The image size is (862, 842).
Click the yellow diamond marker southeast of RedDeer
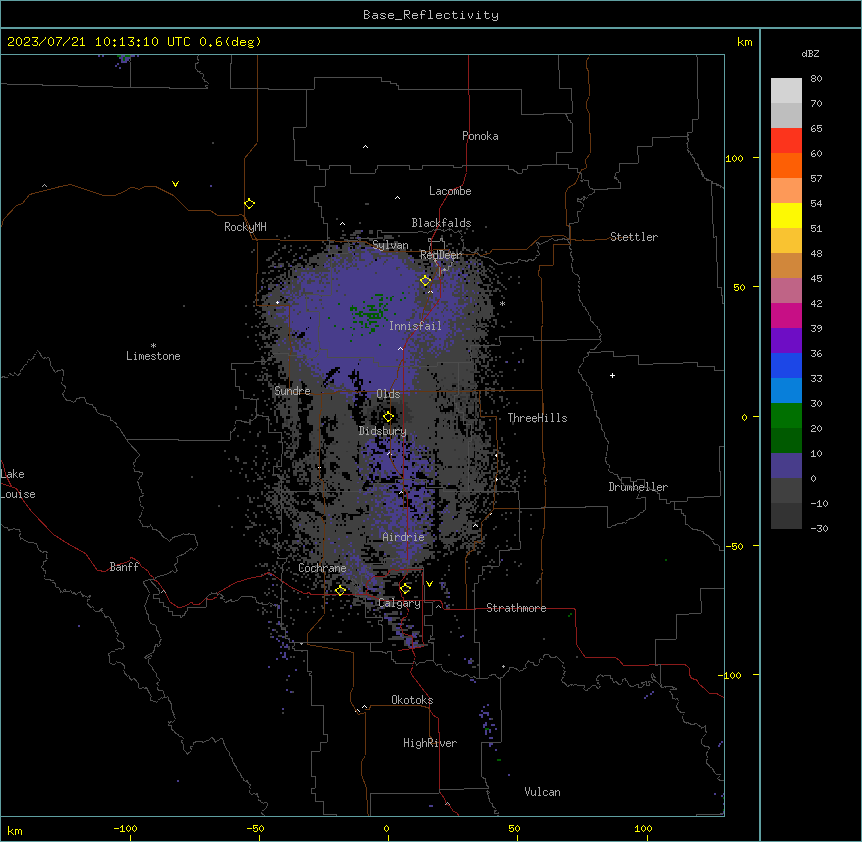426,281
